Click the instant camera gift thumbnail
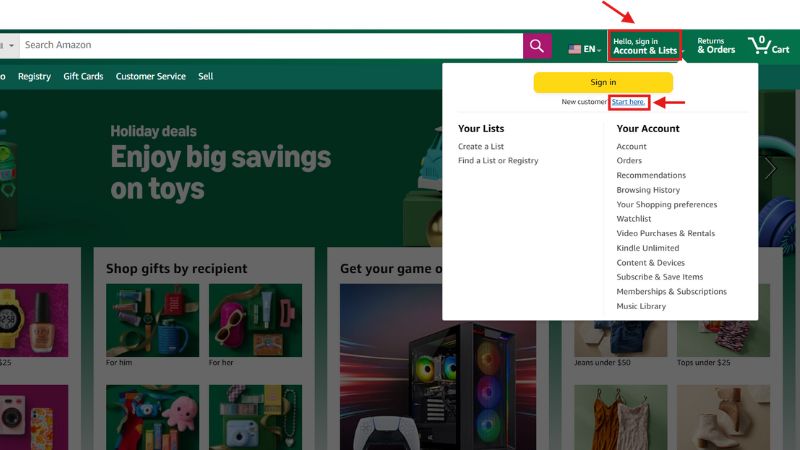This screenshot has width=800, height=450. (256, 417)
